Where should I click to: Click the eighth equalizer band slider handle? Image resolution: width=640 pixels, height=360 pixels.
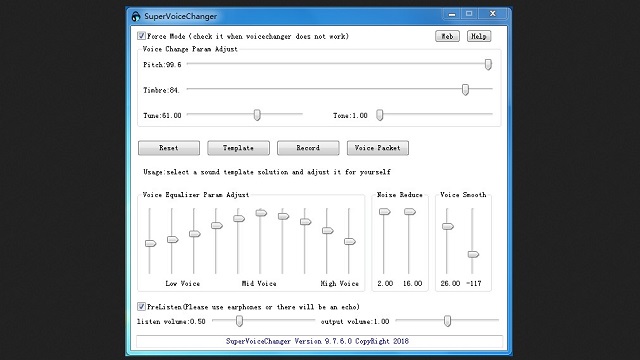point(305,222)
